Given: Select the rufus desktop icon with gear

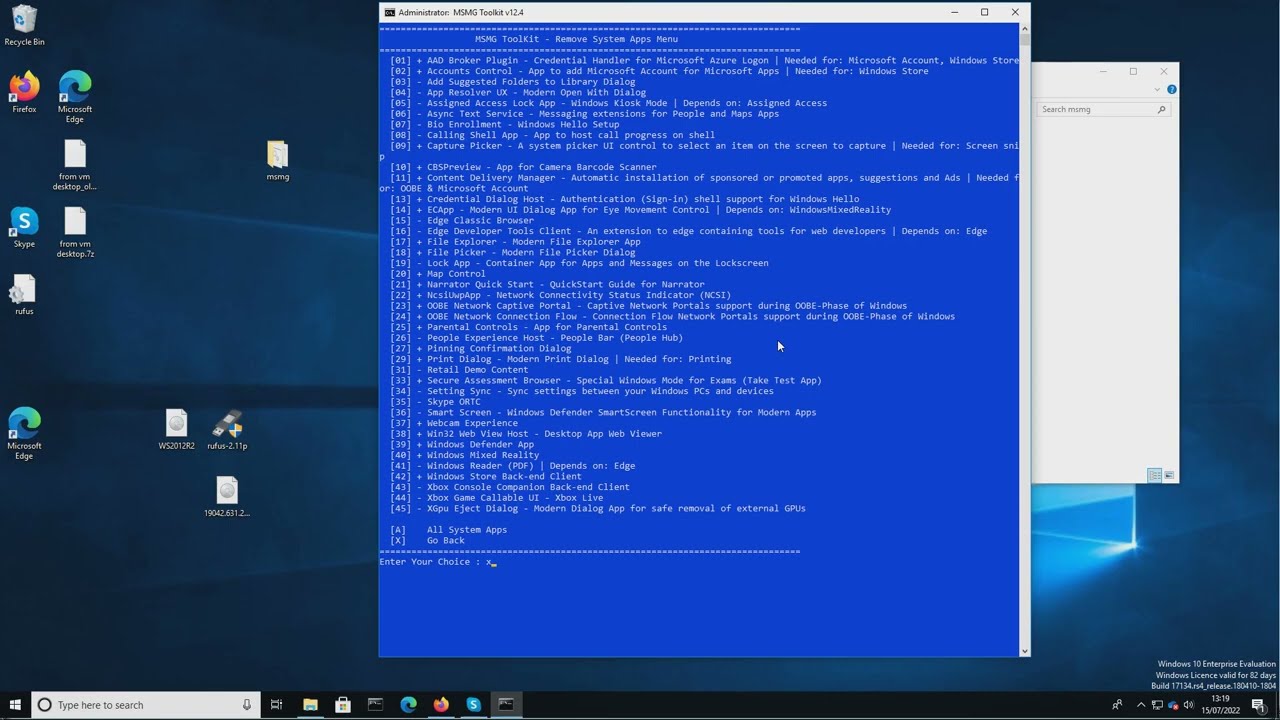Looking at the screenshot, I should (24, 295).
